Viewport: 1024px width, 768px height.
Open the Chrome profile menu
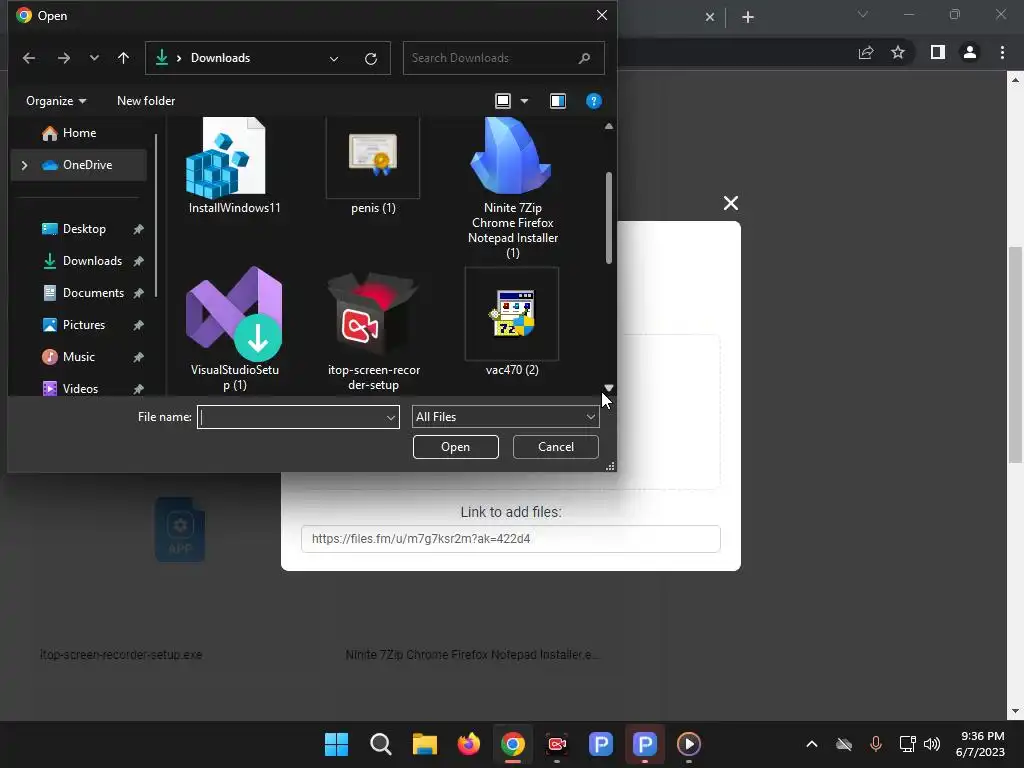click(x=970, y=52)
